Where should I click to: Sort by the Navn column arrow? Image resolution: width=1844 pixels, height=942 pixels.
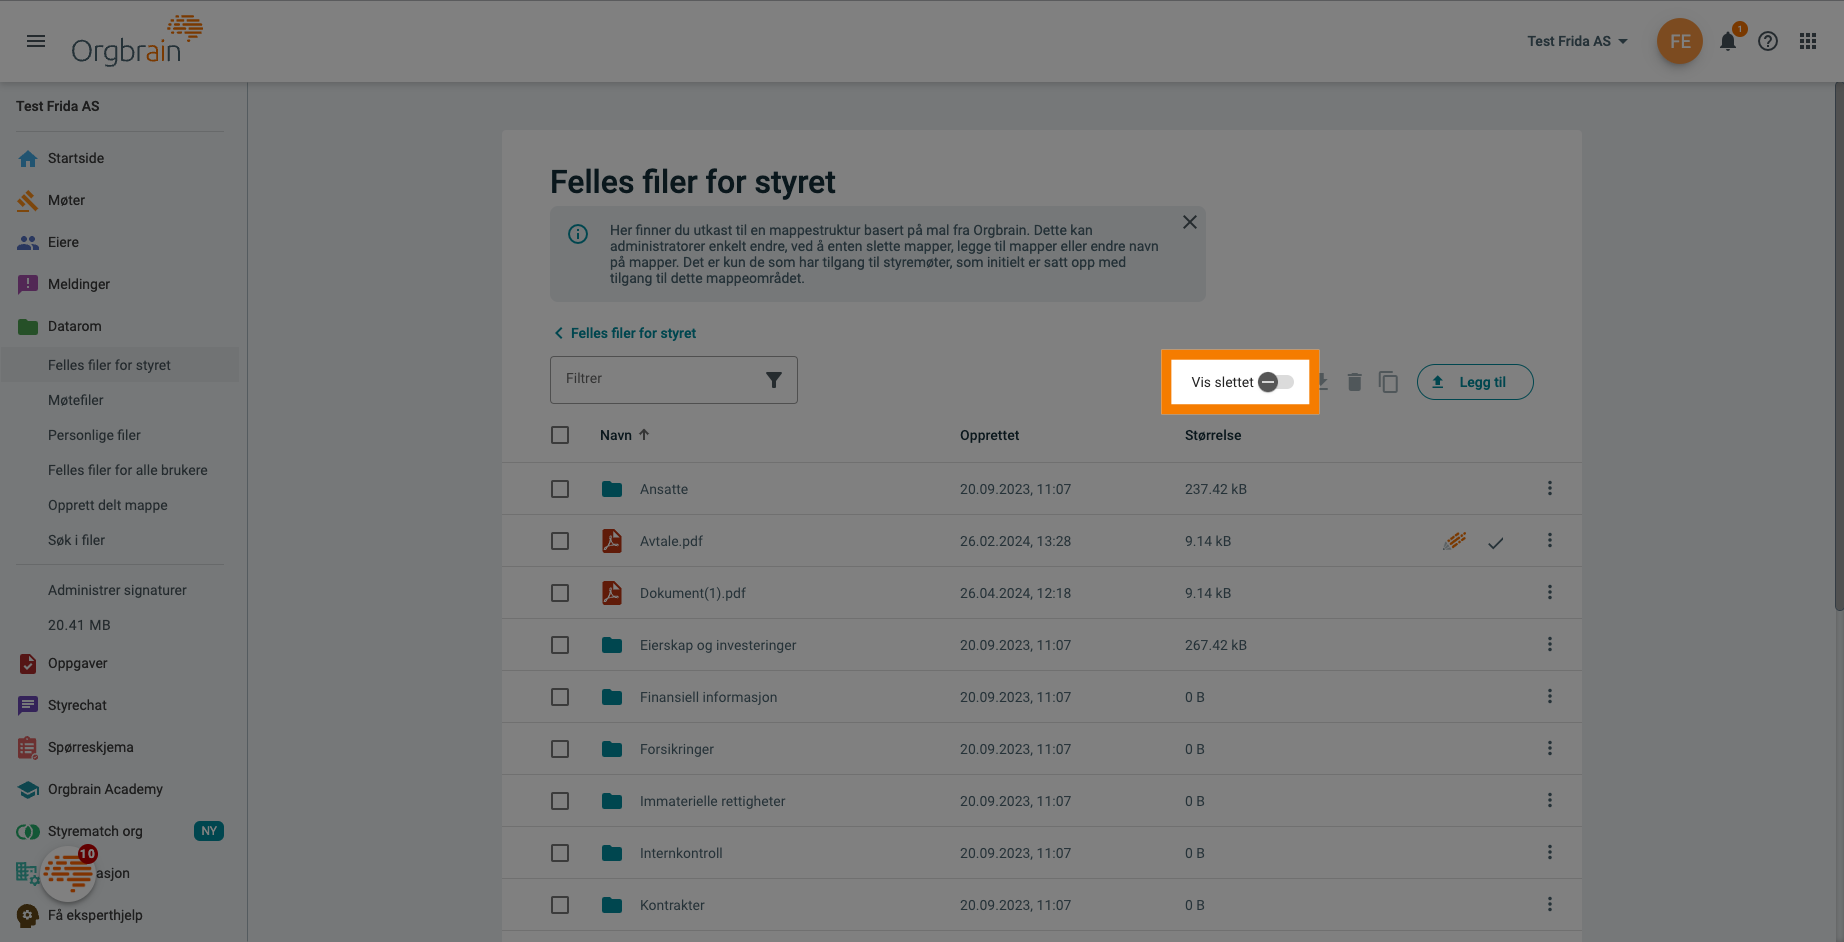pos(644,435)
